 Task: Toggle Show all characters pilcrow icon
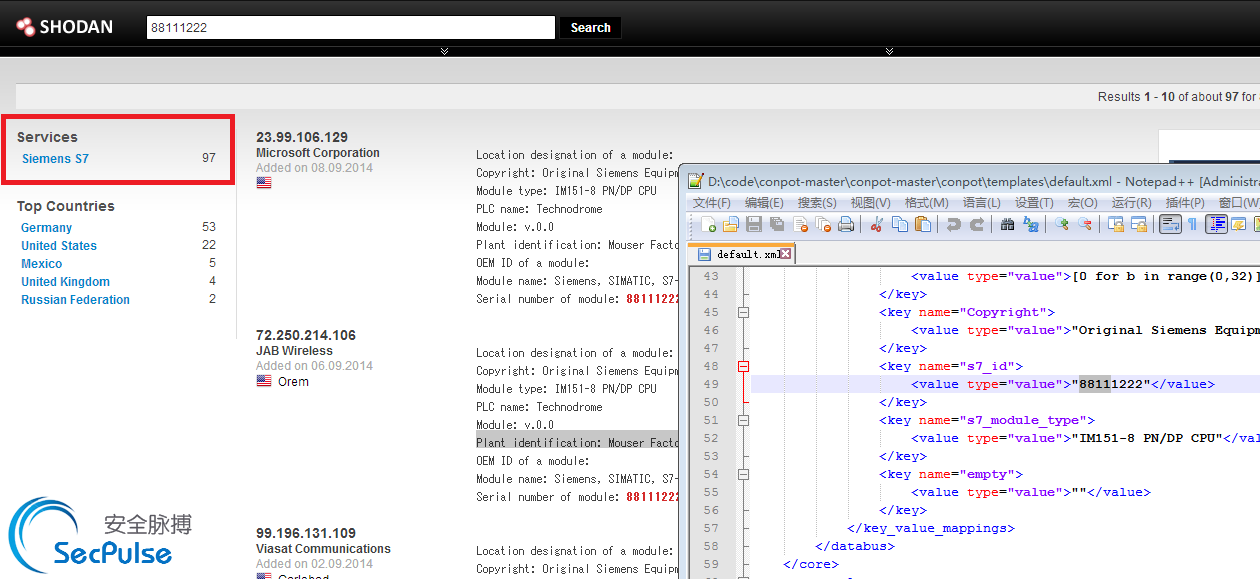pos(1192,225)
